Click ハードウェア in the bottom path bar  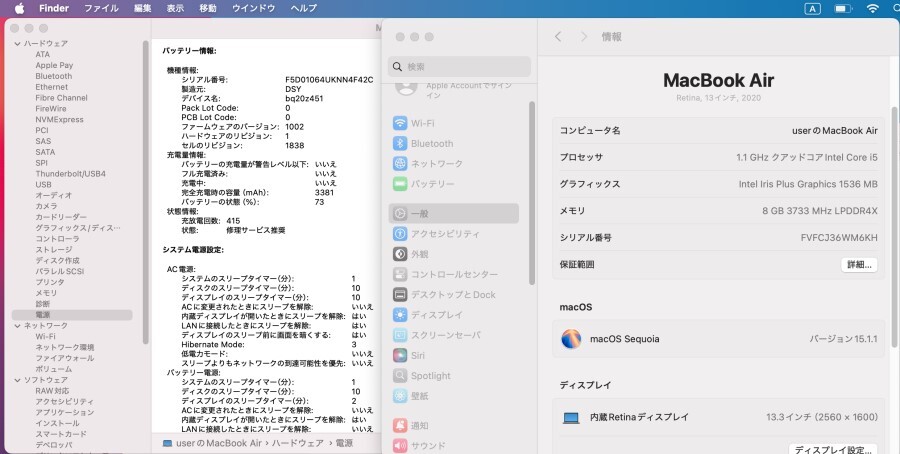297,443
